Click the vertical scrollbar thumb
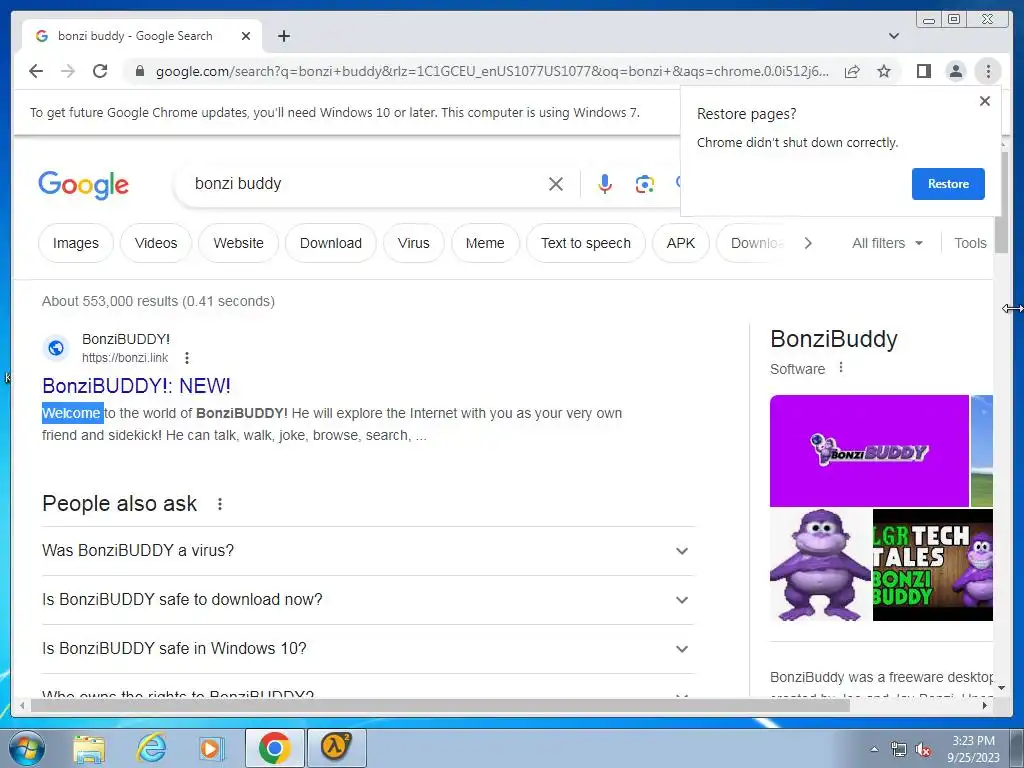The width and height of the screenshot is (1024, 768). (x=1001, y=201)
